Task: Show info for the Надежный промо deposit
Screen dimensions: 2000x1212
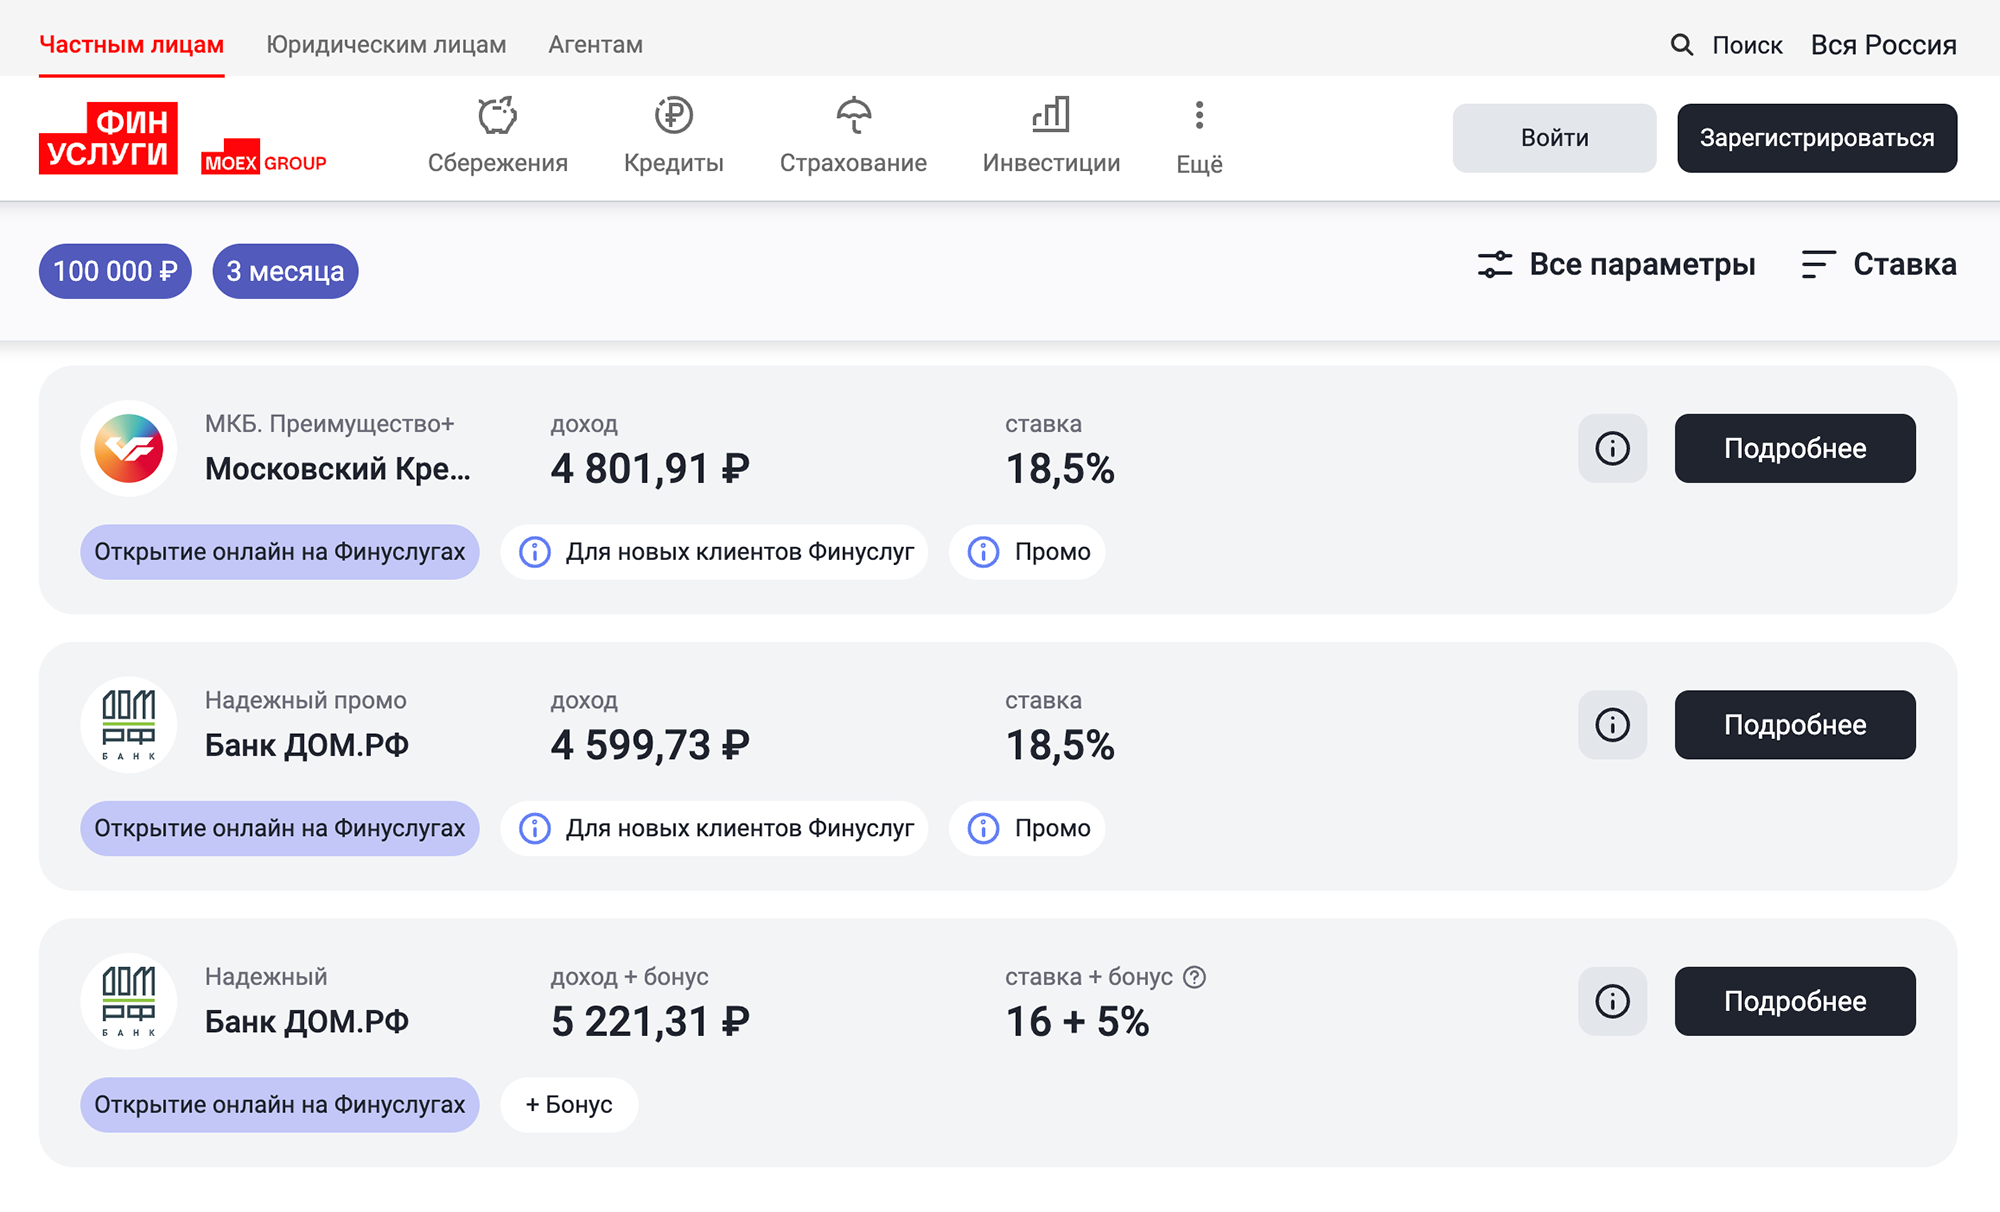Action: coord(1612,725)
